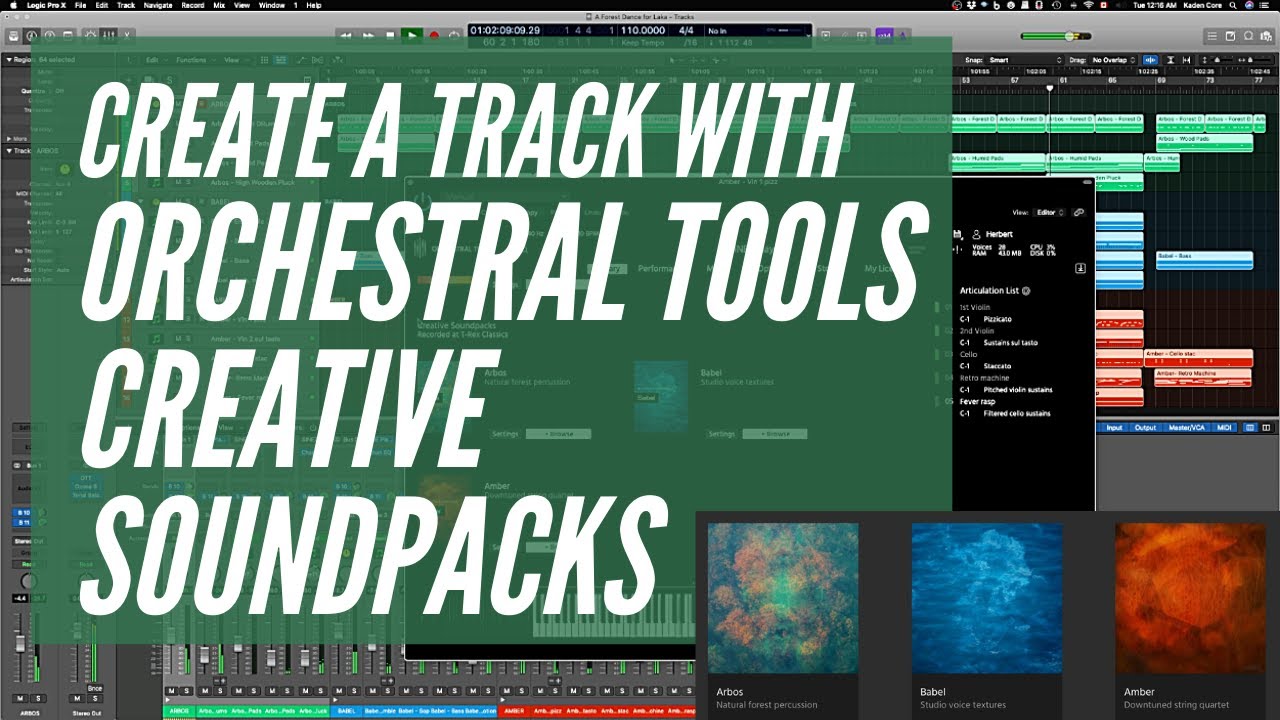Select the Pizzicato articulation
This screenshot has height=720, width=1280.
997,319
